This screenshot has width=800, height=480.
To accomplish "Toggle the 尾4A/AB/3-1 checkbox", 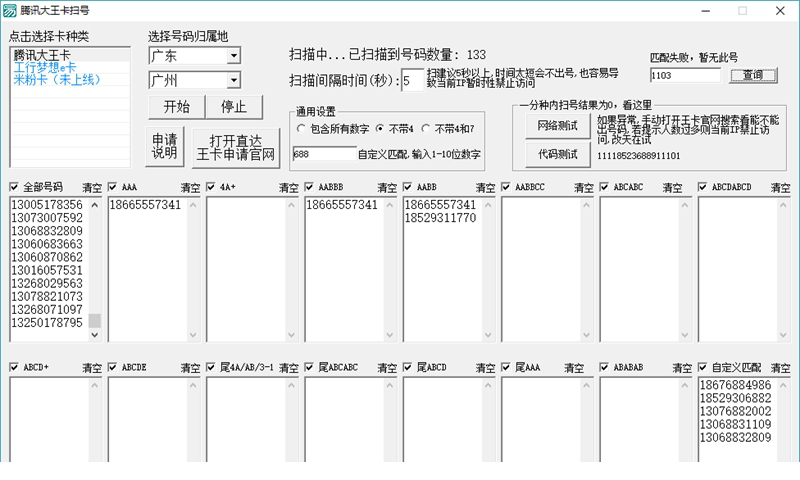I will pyautogui.click(x=211, y=367).
